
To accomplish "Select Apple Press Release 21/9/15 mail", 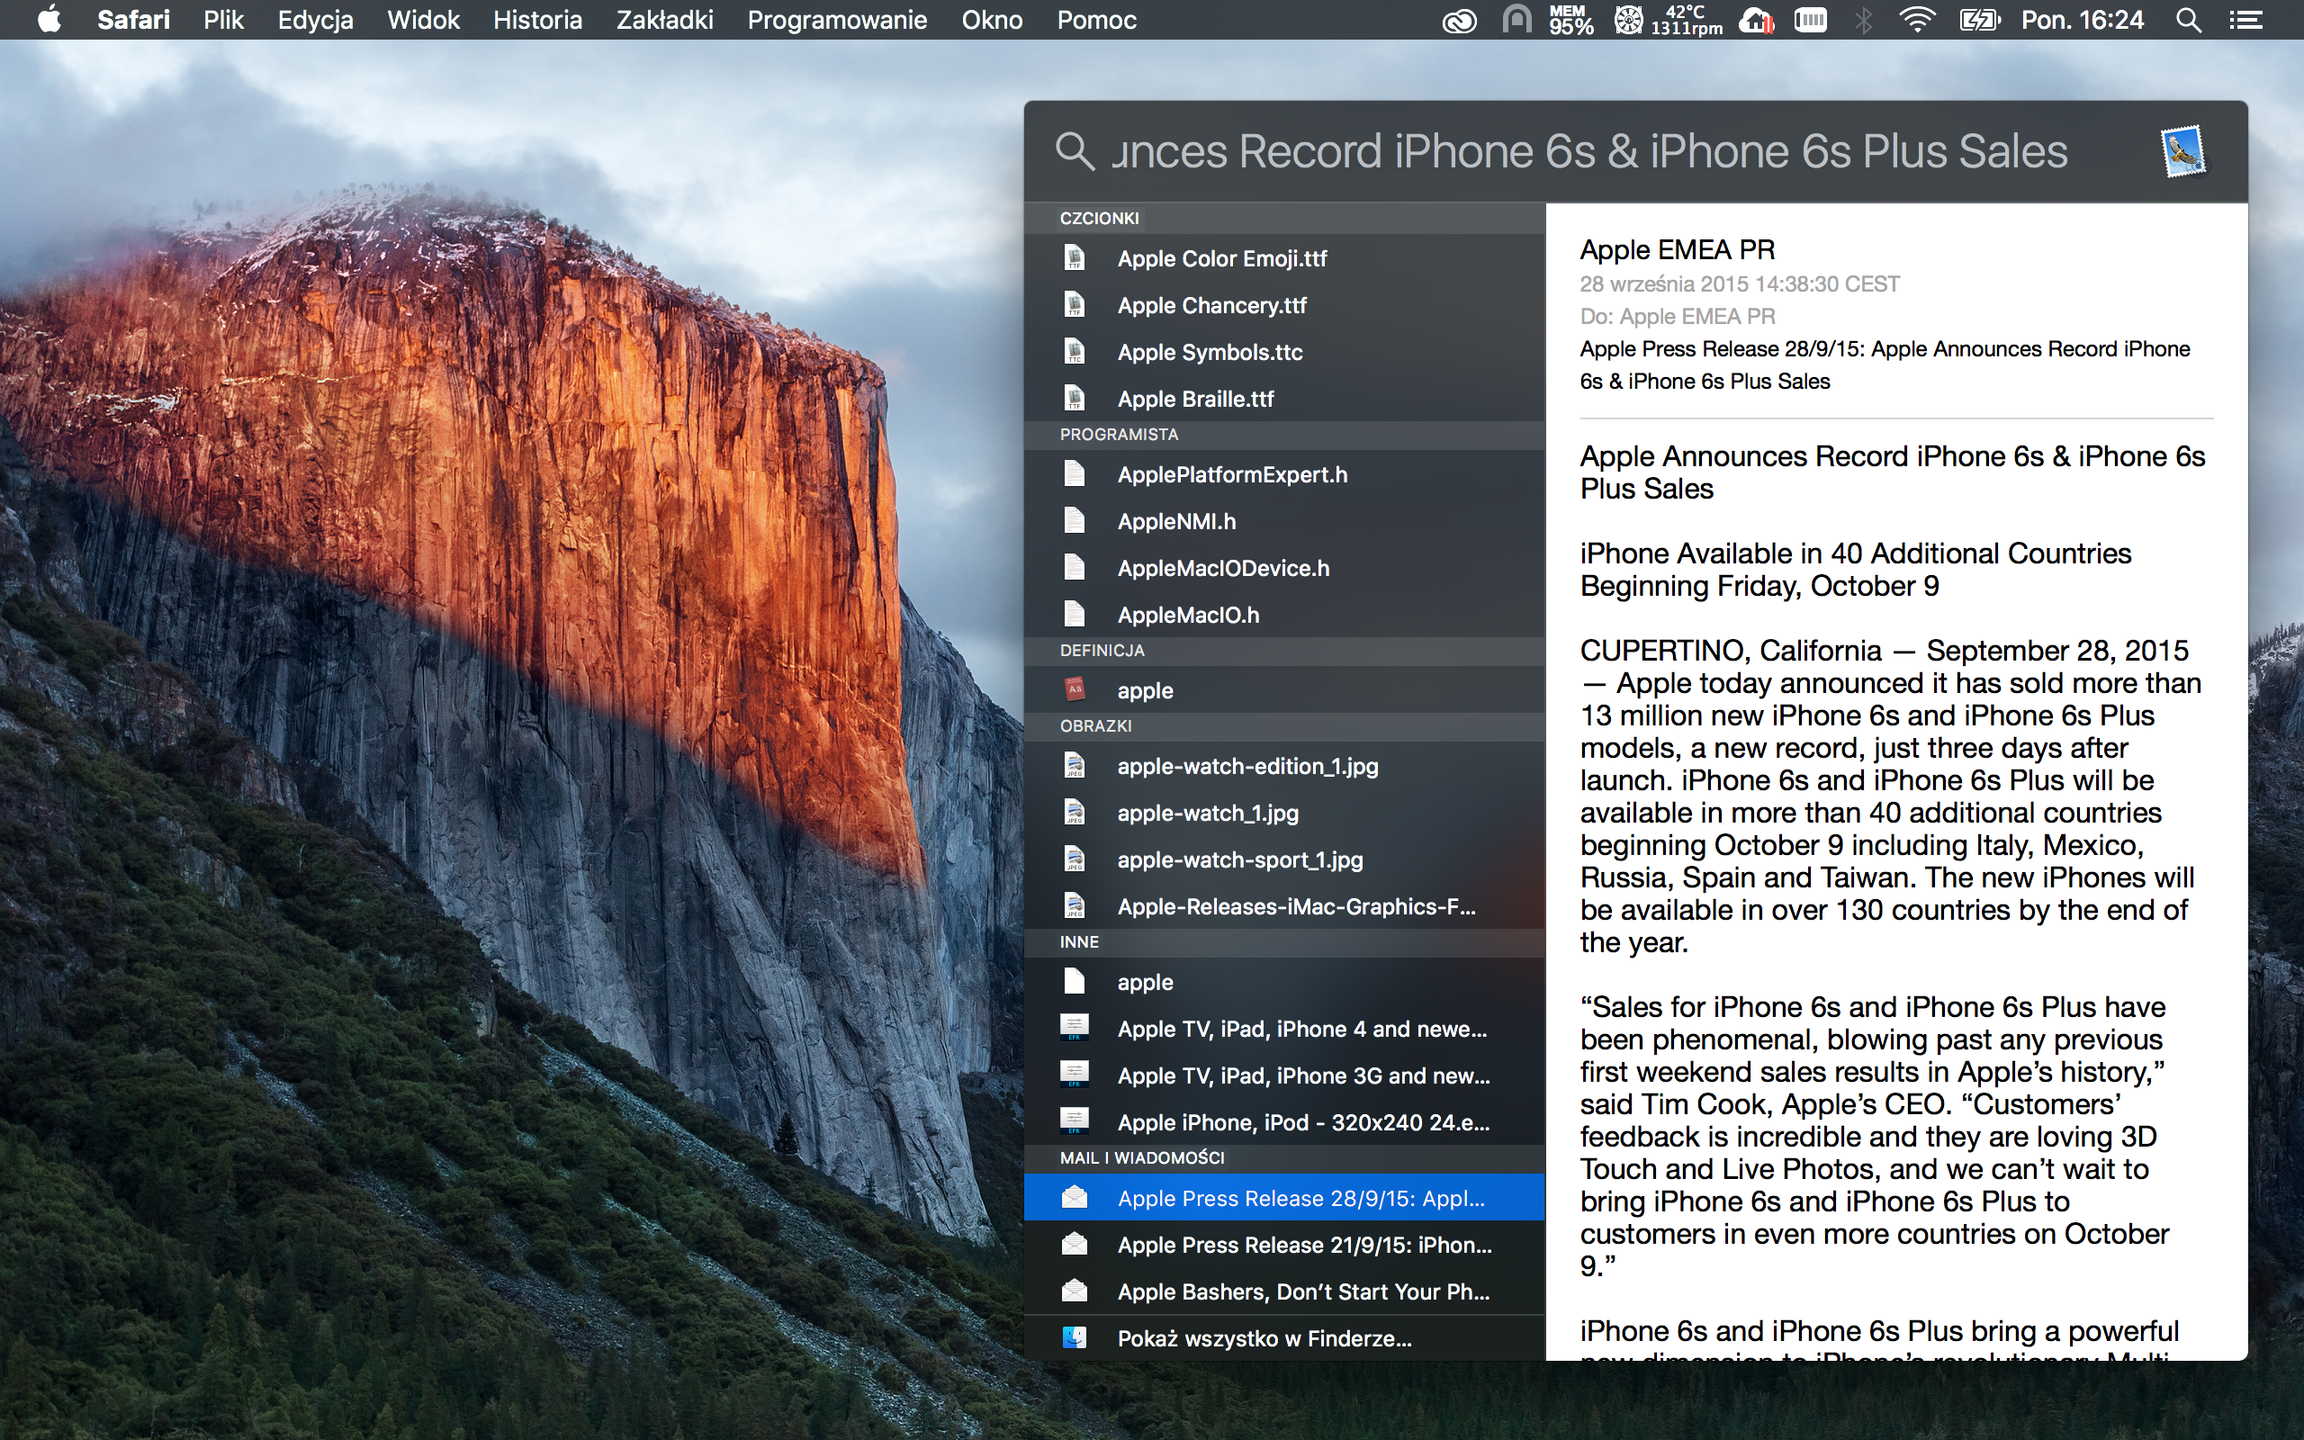I will coord(1304,1245).
